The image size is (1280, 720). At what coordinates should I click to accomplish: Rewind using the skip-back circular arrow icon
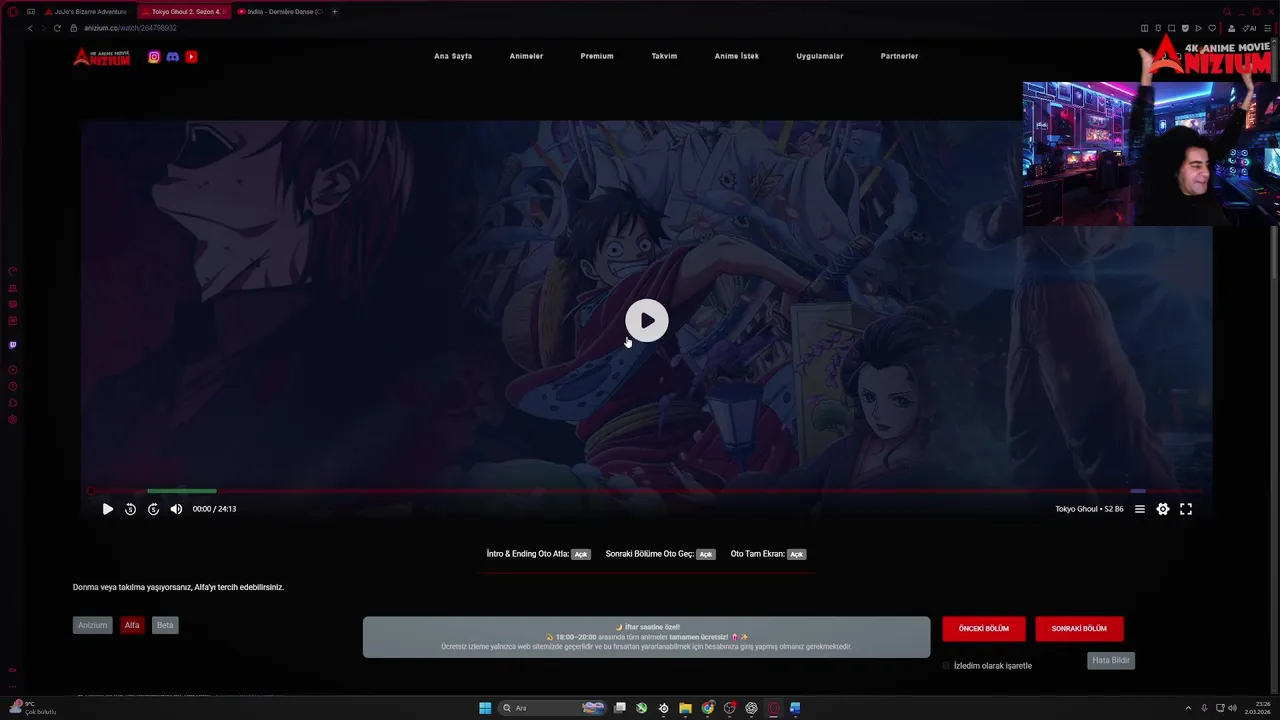click(130, 509)
